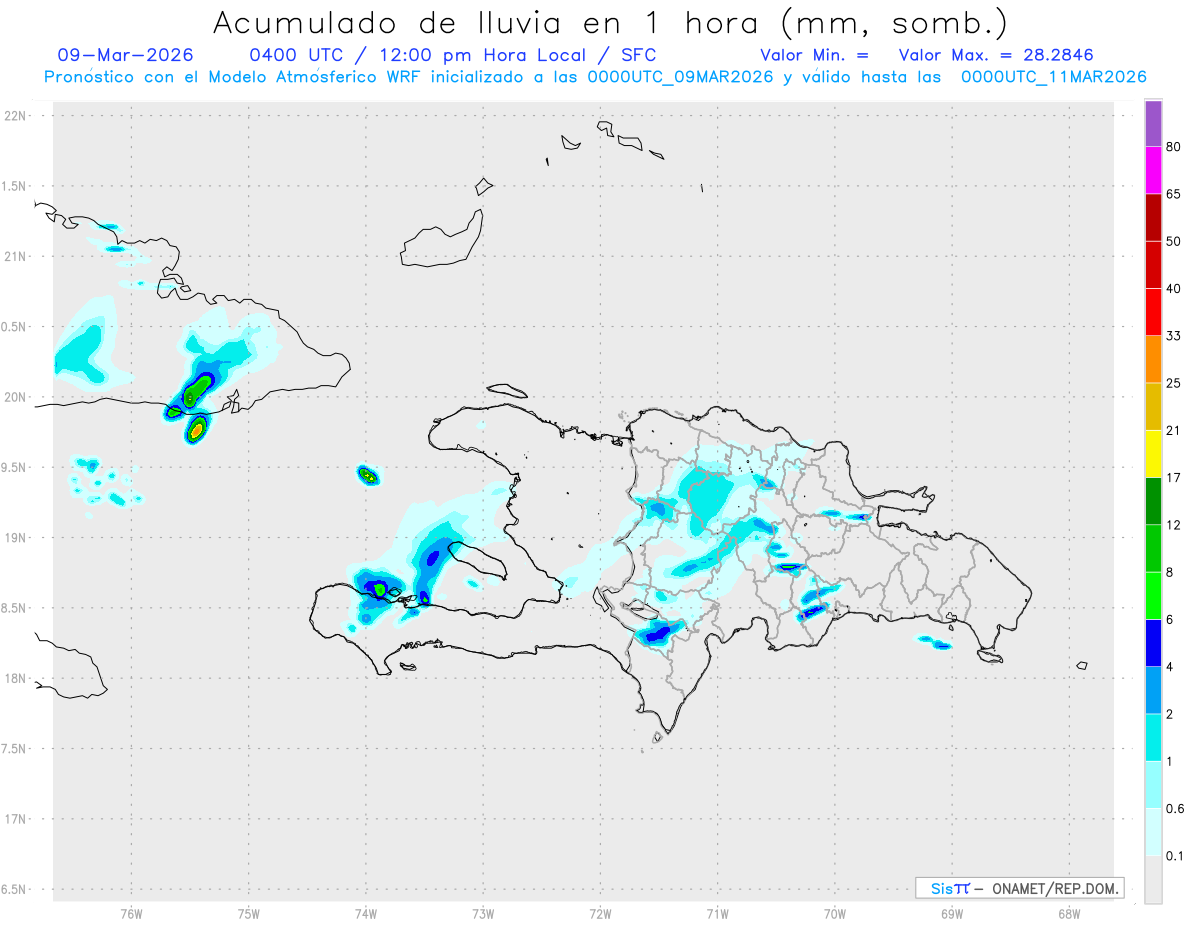Click the '17N' latitude label
The width and height of the screenshot is (1200, 927).
pos(17,819)
